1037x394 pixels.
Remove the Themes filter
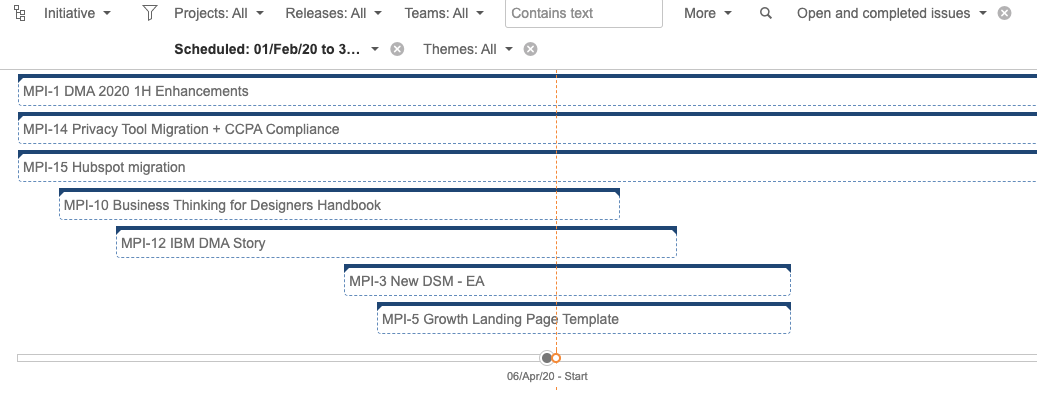pos(530,50)
